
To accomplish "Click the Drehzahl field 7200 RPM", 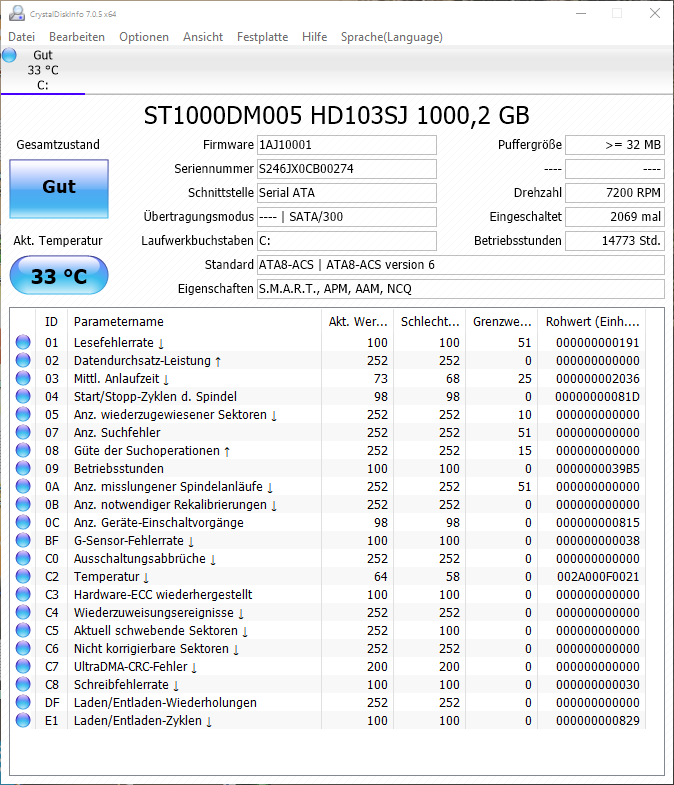I will [x=615, y=193].
